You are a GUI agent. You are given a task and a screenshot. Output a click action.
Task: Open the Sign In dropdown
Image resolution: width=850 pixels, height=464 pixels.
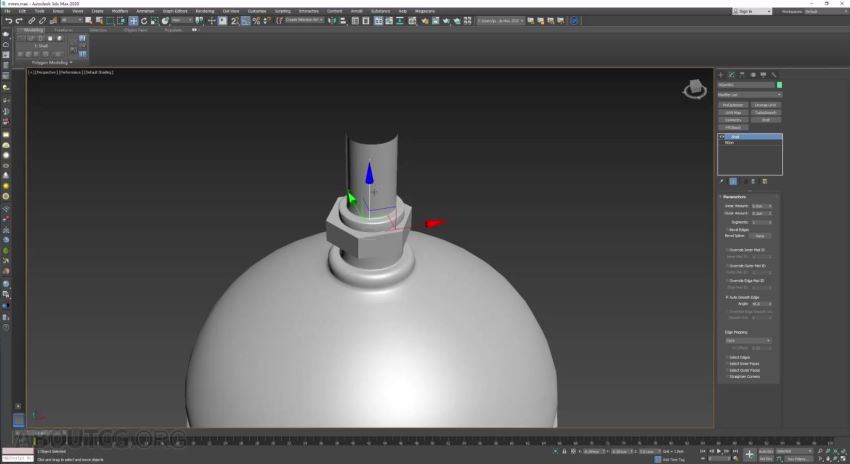(752, 11)
